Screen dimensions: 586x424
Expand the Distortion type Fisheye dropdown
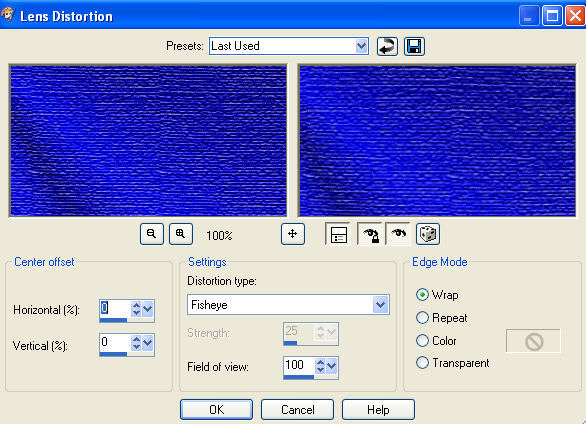tap(380, 305)
